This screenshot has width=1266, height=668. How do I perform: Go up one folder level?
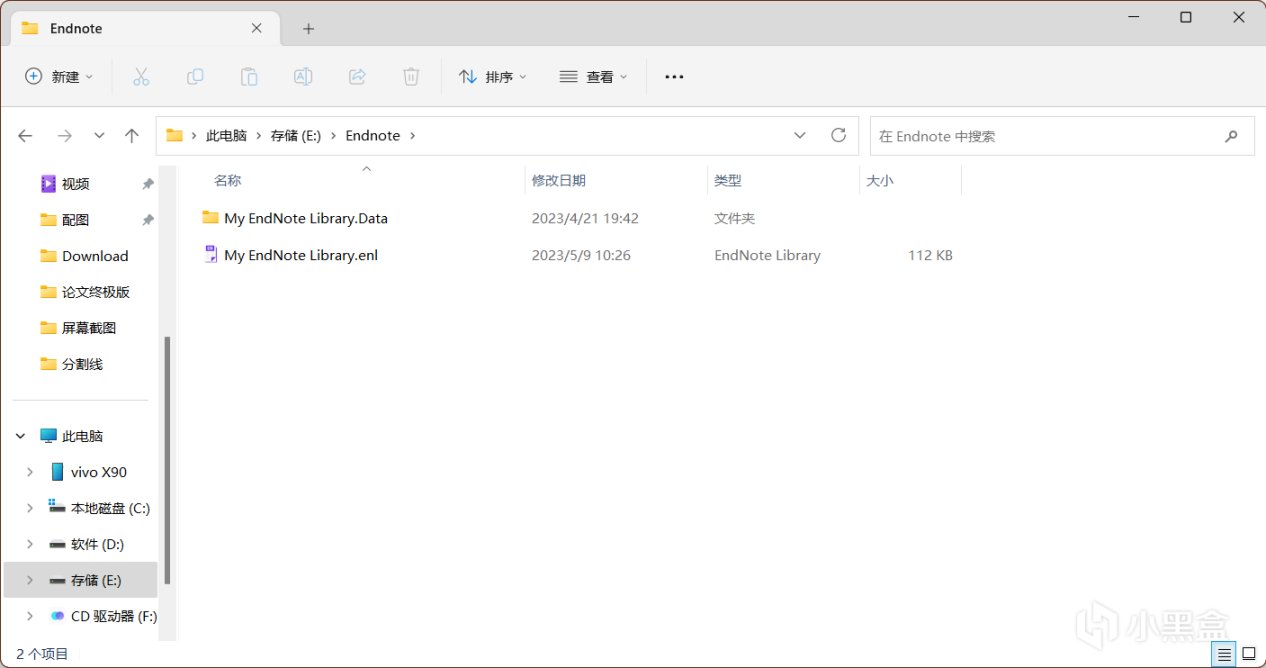[x=132, y=136]
